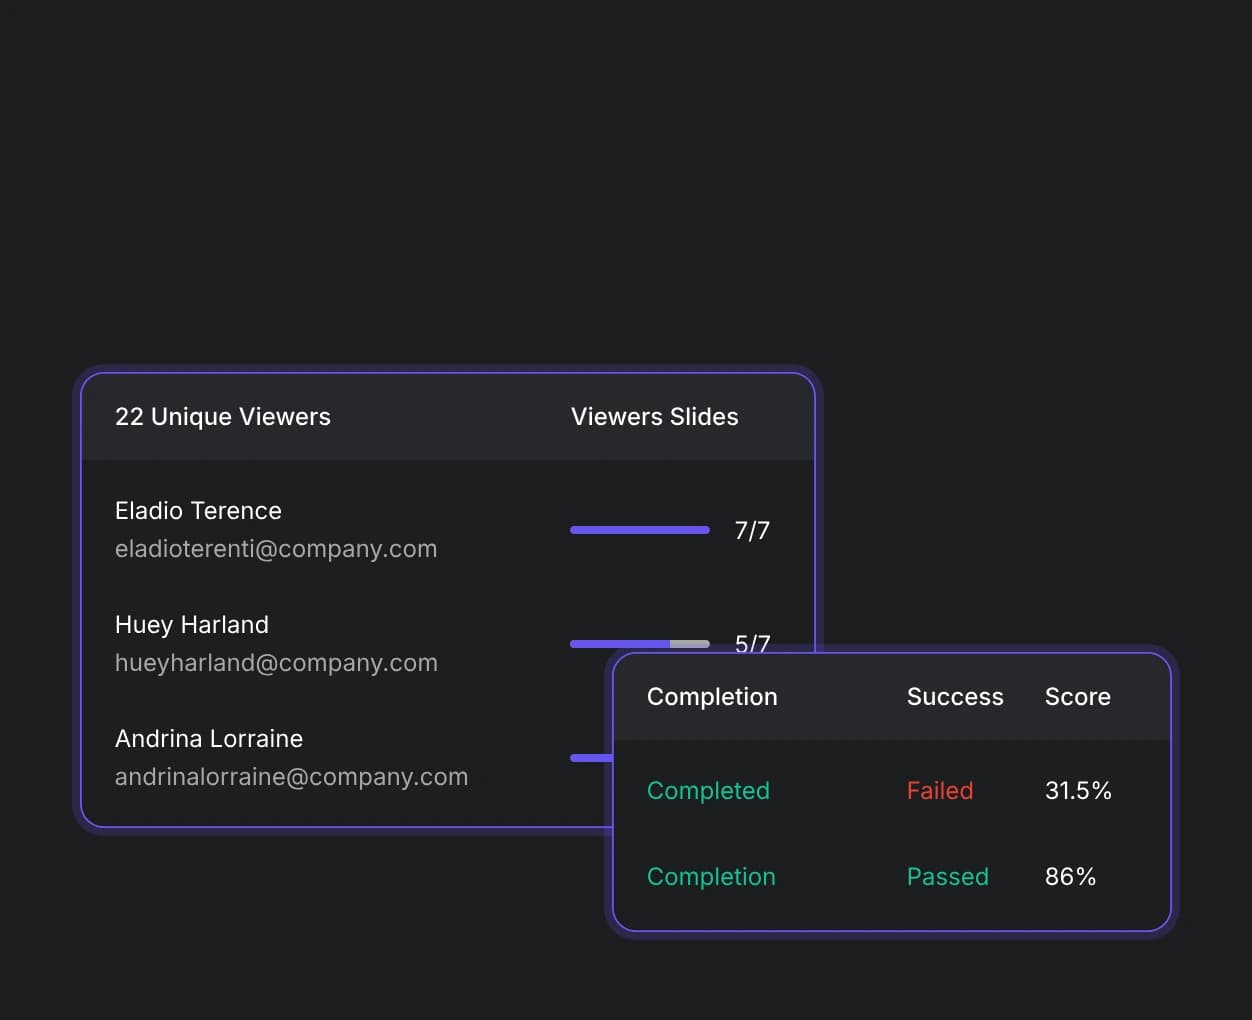This screenshot has width=1252, height=1020.
Task: Click Andrina Lorraine's progress bar
Action: click(x=591, y=758)
